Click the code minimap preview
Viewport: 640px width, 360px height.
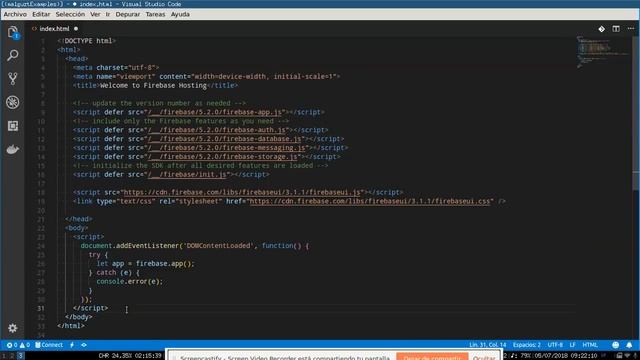click(602, 52)
